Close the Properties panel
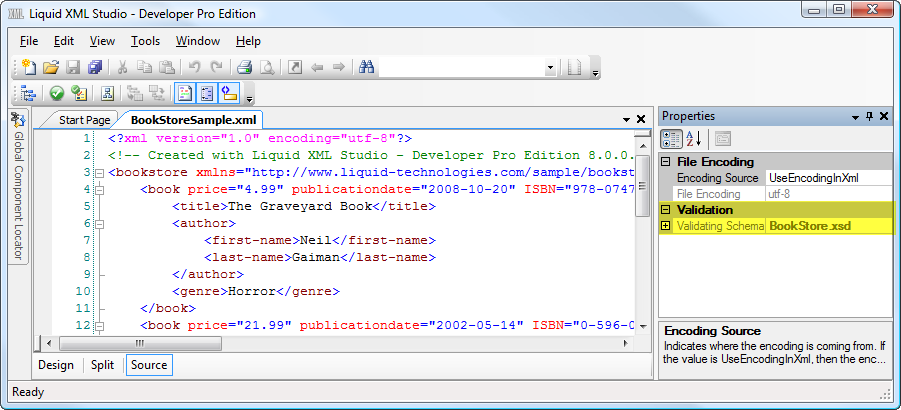901x410 pixels. pyautogui.click(x=884, y=116)
